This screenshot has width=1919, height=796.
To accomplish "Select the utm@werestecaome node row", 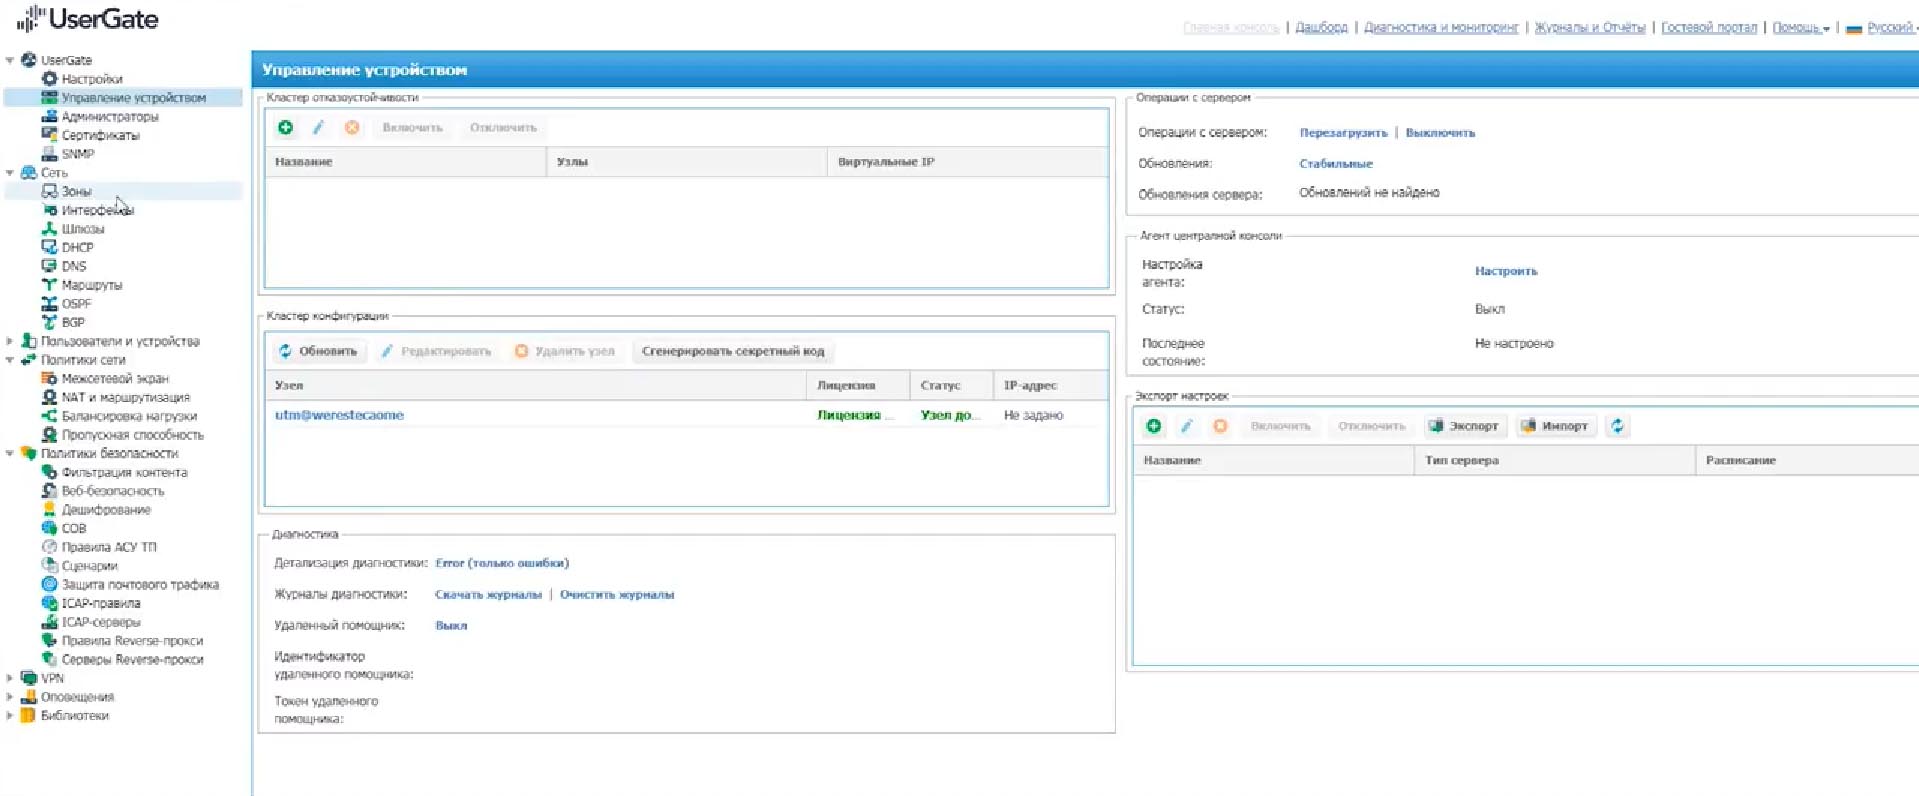I will [x=686, y=415].
